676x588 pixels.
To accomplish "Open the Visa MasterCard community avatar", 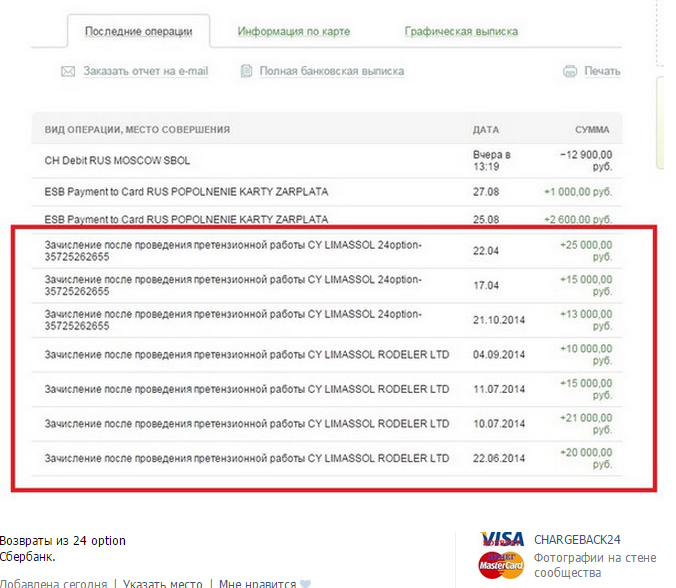I will point(501,555).
